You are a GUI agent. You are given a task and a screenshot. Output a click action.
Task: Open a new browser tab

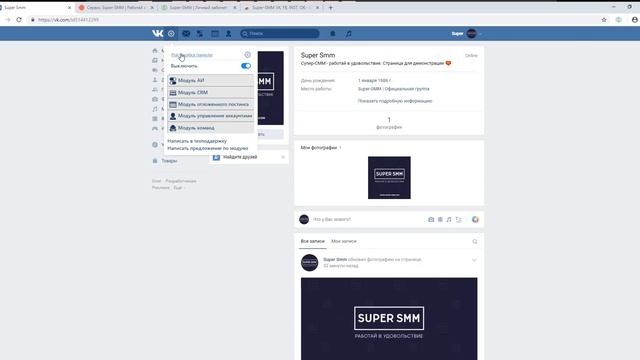(x=331, y=7)
